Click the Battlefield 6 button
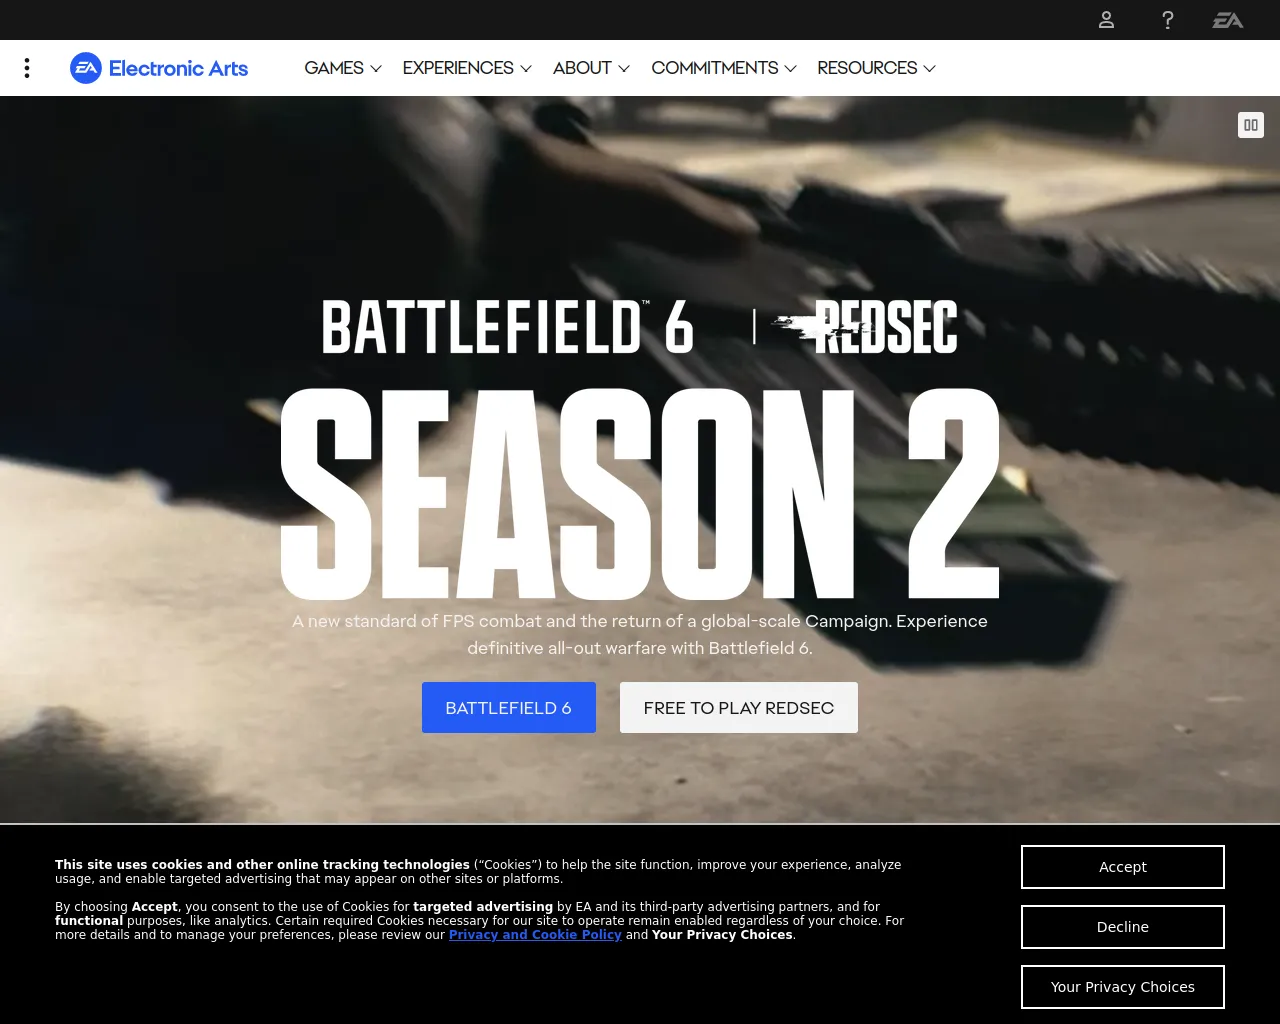This screenshot has width=1280, height=1024. point(509,708)
